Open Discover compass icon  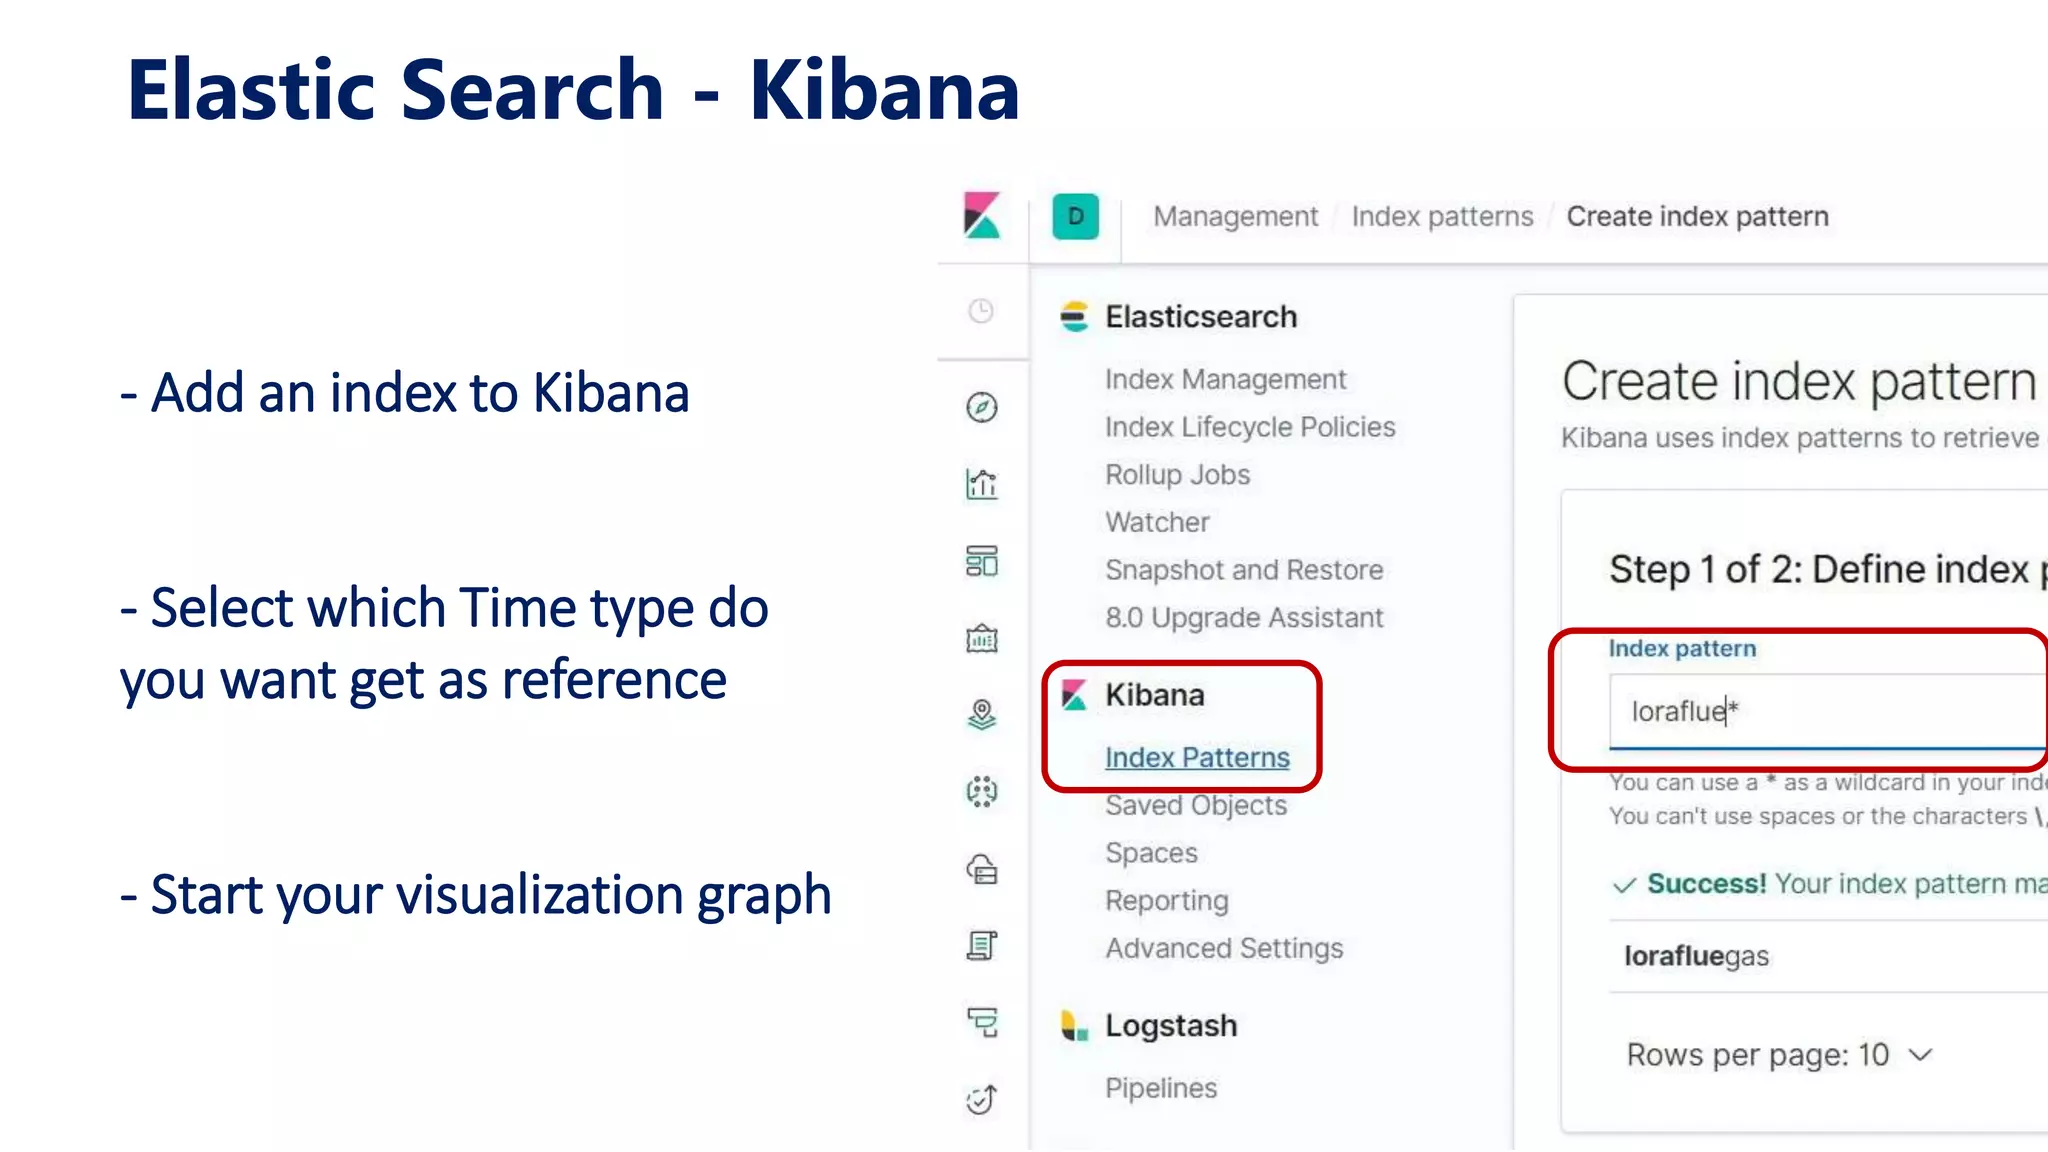tap(981, 407)
